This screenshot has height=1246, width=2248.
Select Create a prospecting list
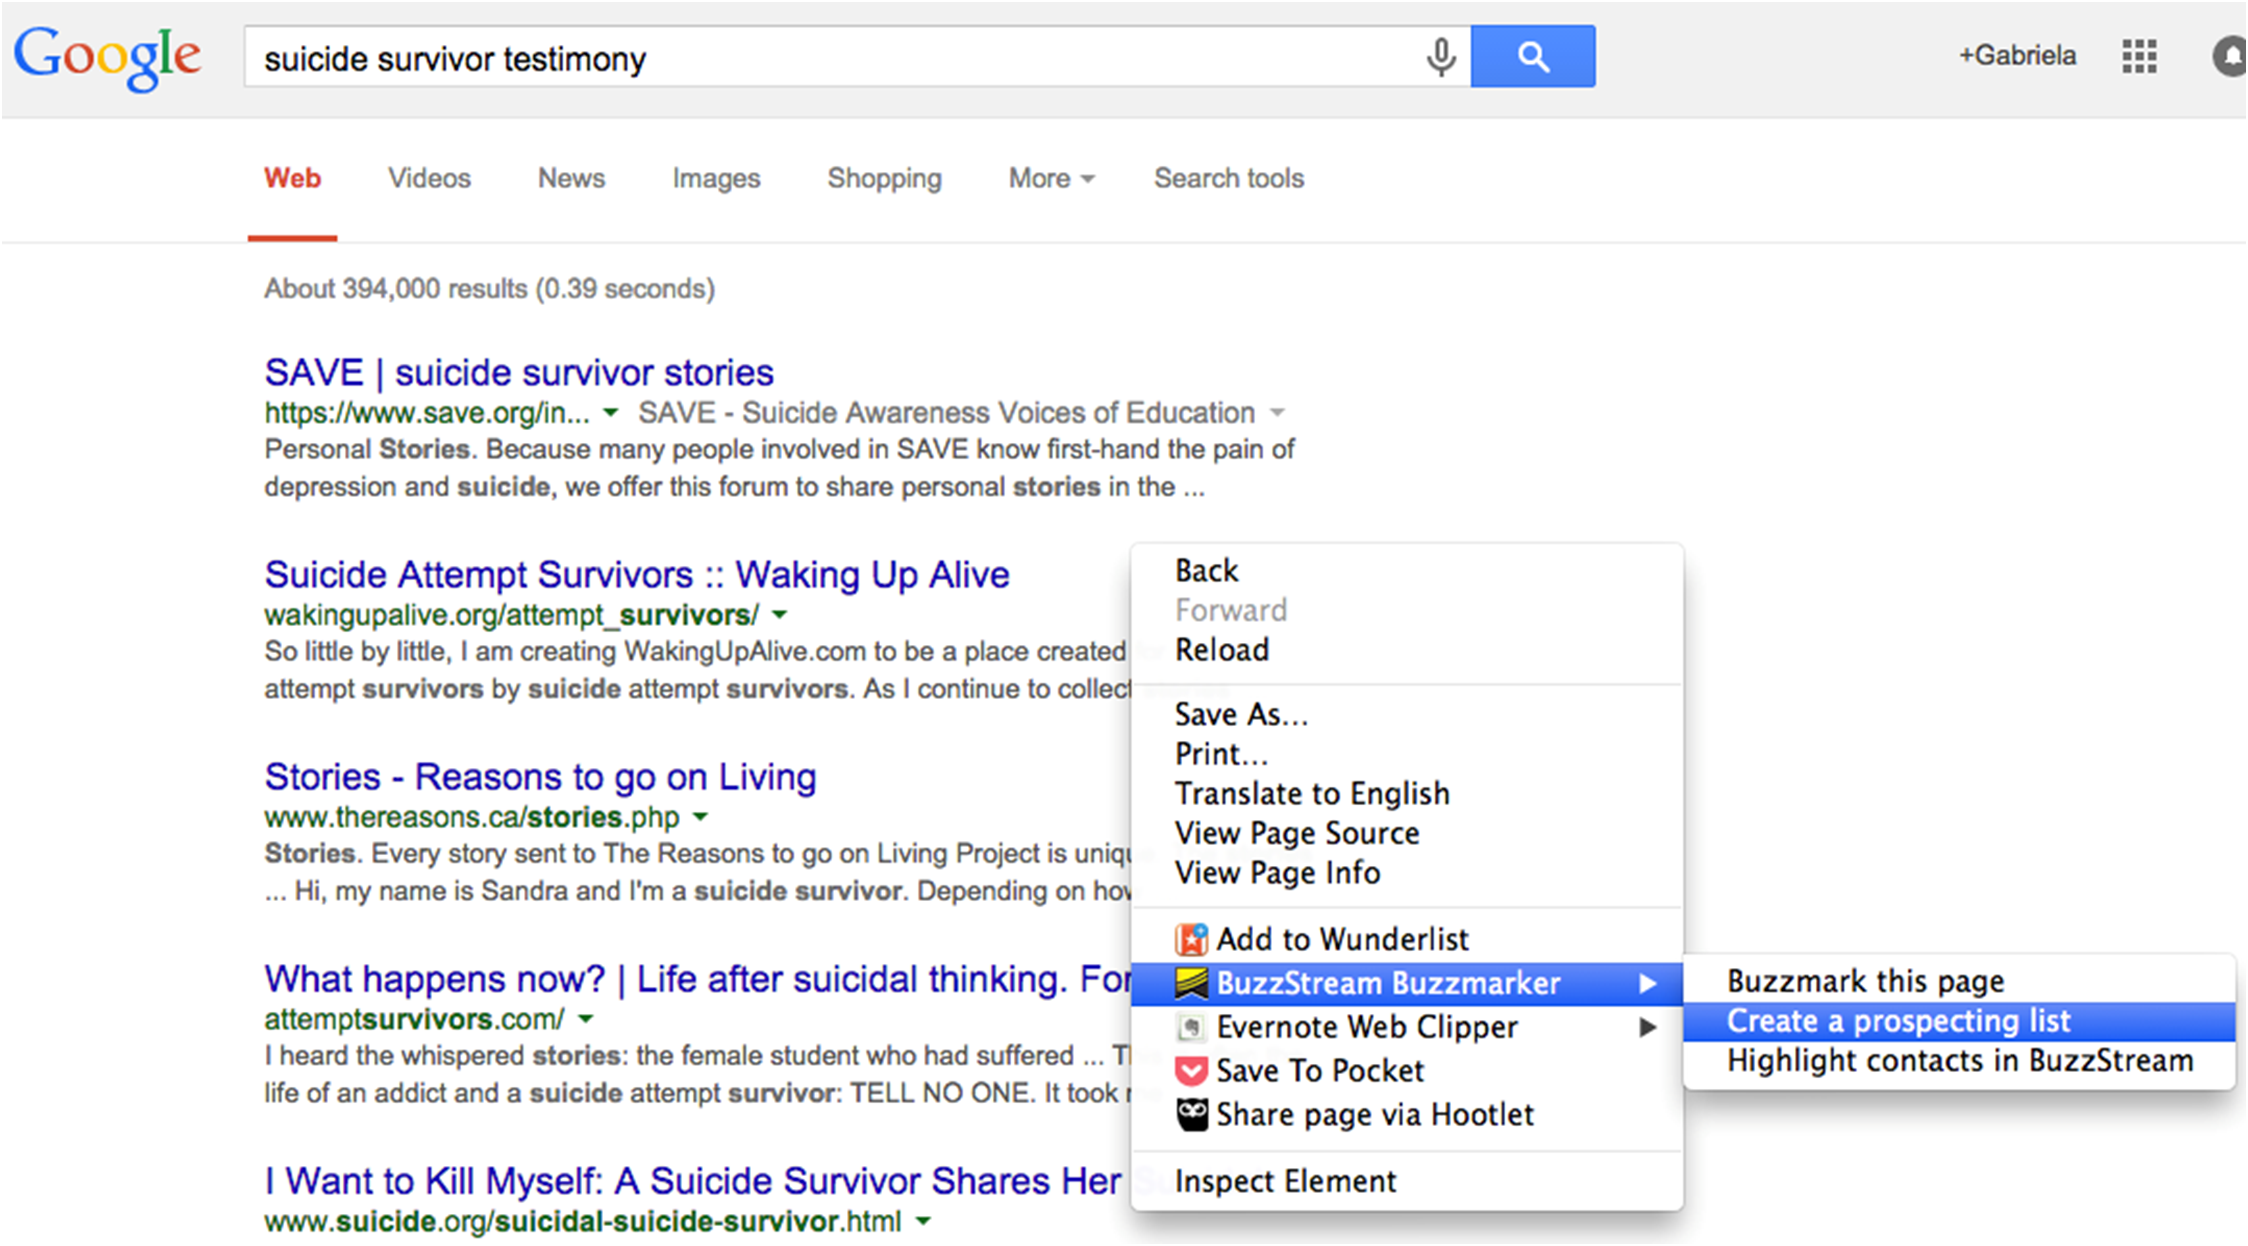tap(1898, 1021)
